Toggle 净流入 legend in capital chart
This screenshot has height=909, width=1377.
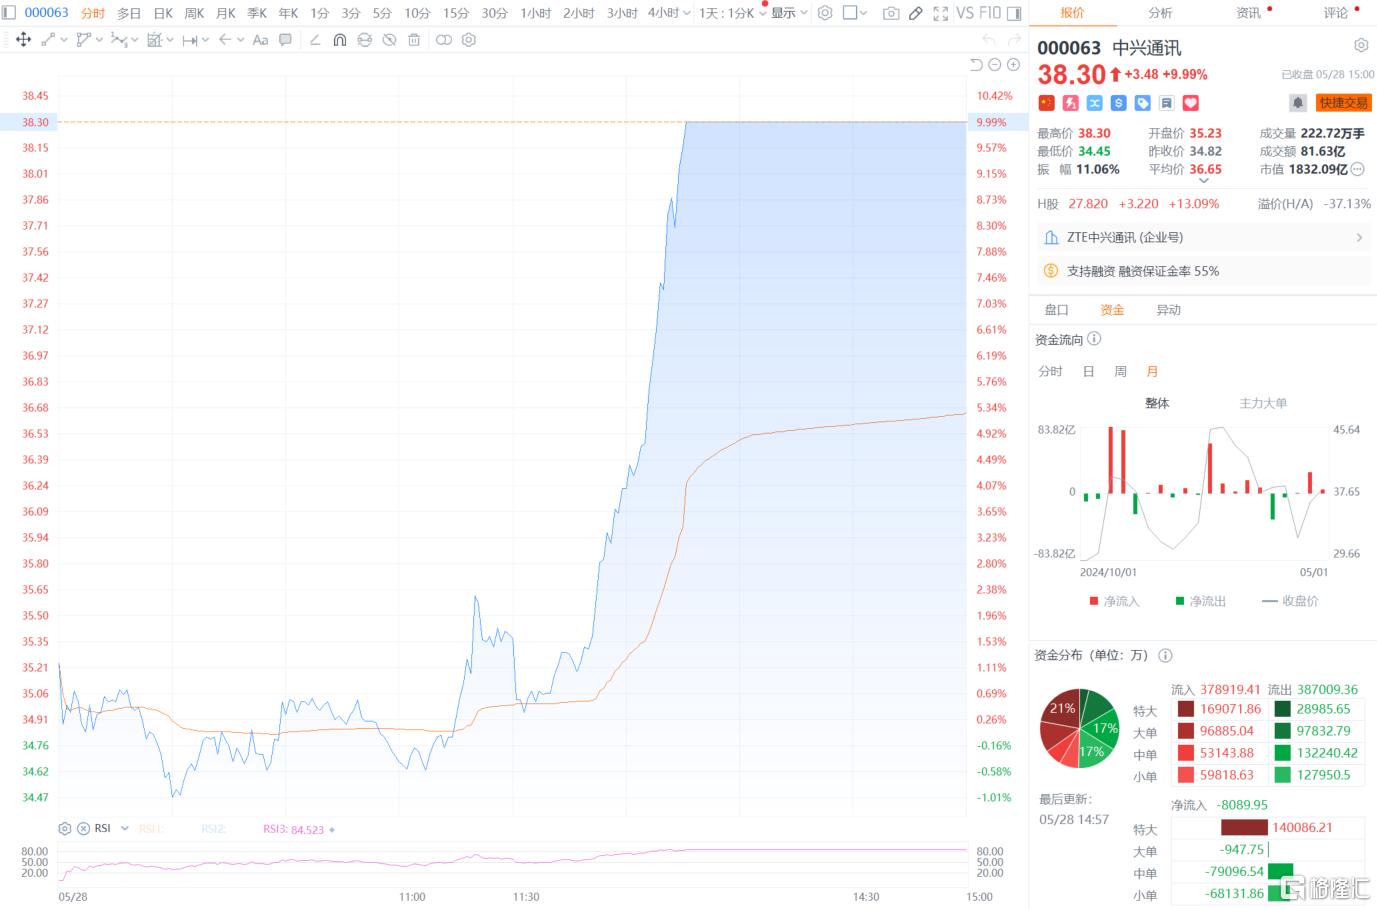coord(1114,601)
